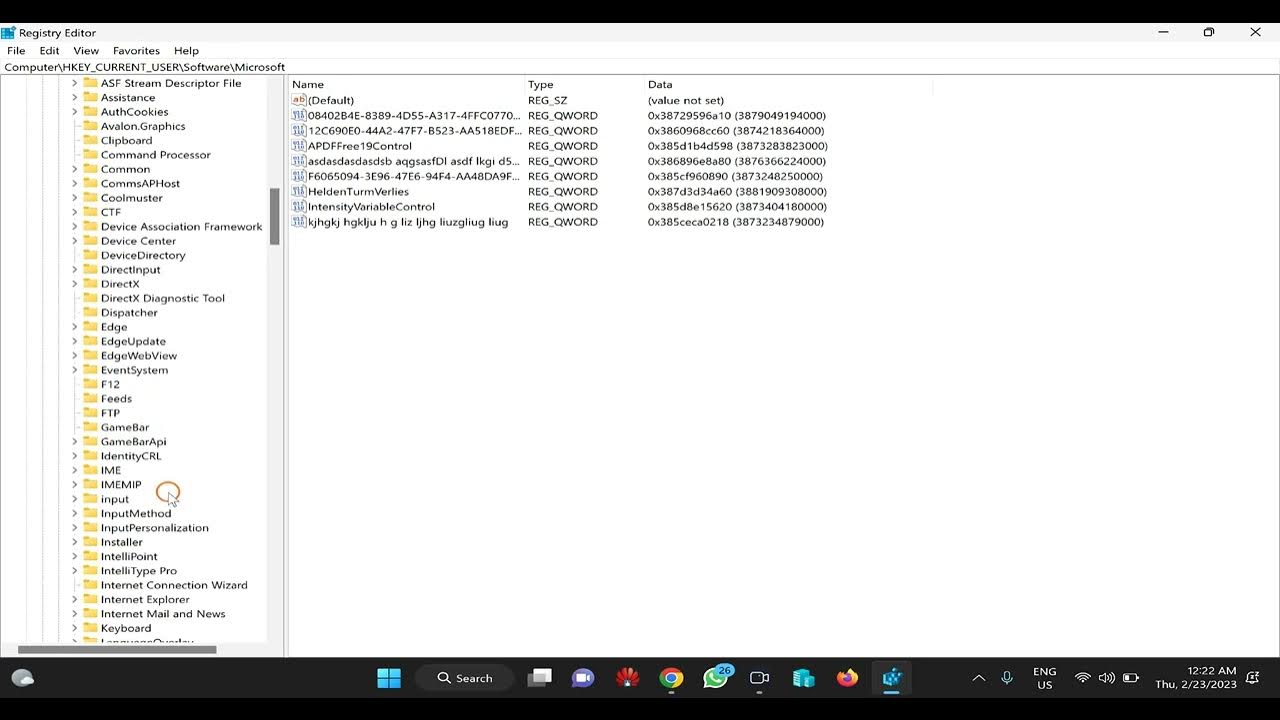Click the HeldenTurmVerlies QWORD value icon
The width and height of the screenshot is (1280, 720).
(x=299, y=191)
